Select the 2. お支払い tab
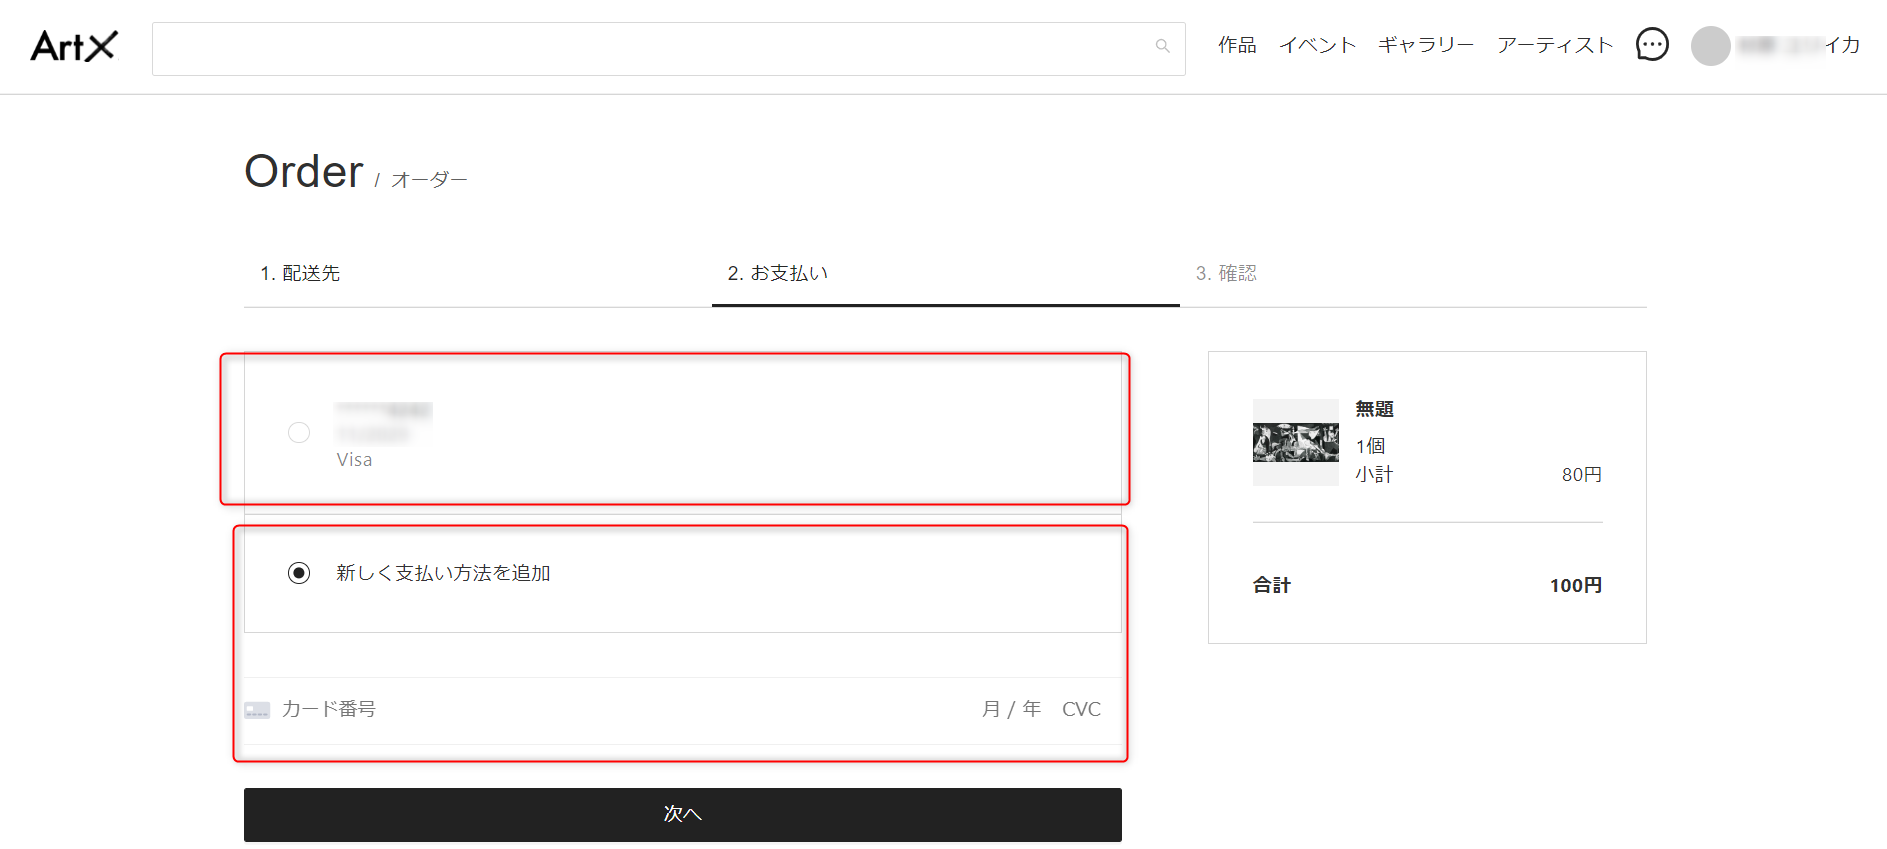The width and height of the screenshot is (1887, 849). coord(946,274)
